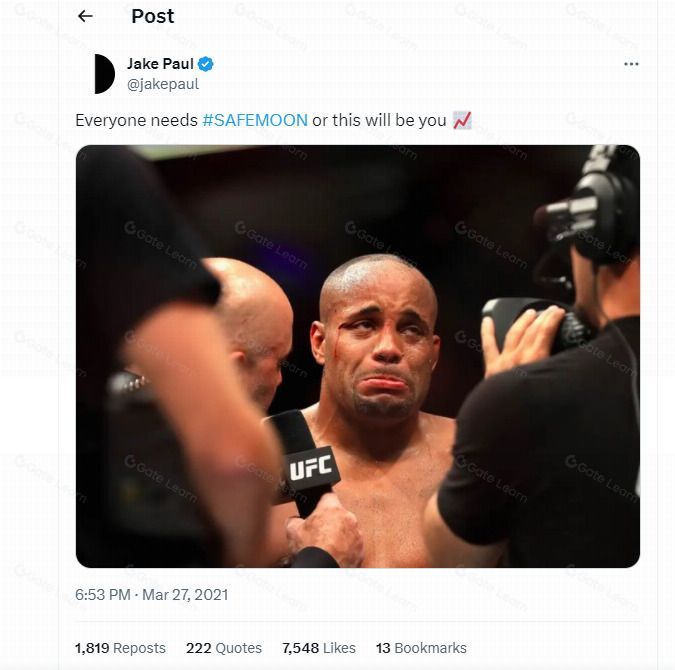
Task: Click Jake Paul's profile avatar
Action: [x=103, y=74]
